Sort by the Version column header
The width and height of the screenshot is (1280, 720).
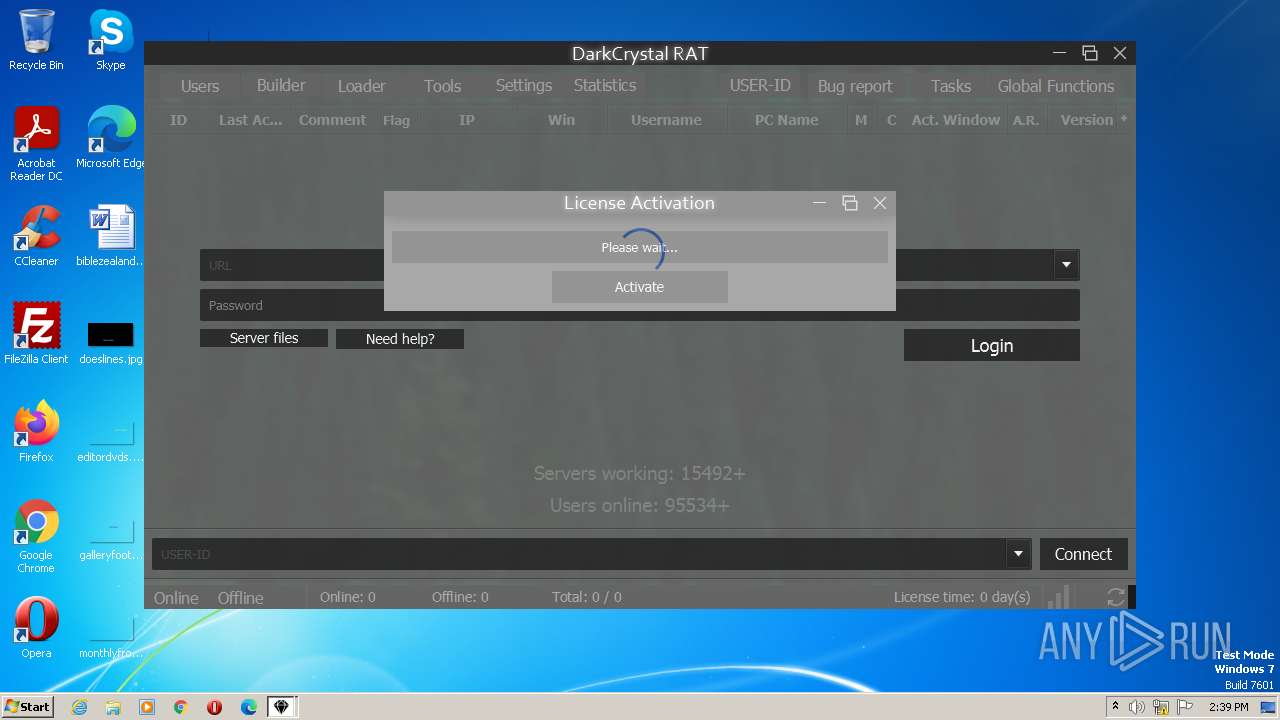[x=1087, y=120]
